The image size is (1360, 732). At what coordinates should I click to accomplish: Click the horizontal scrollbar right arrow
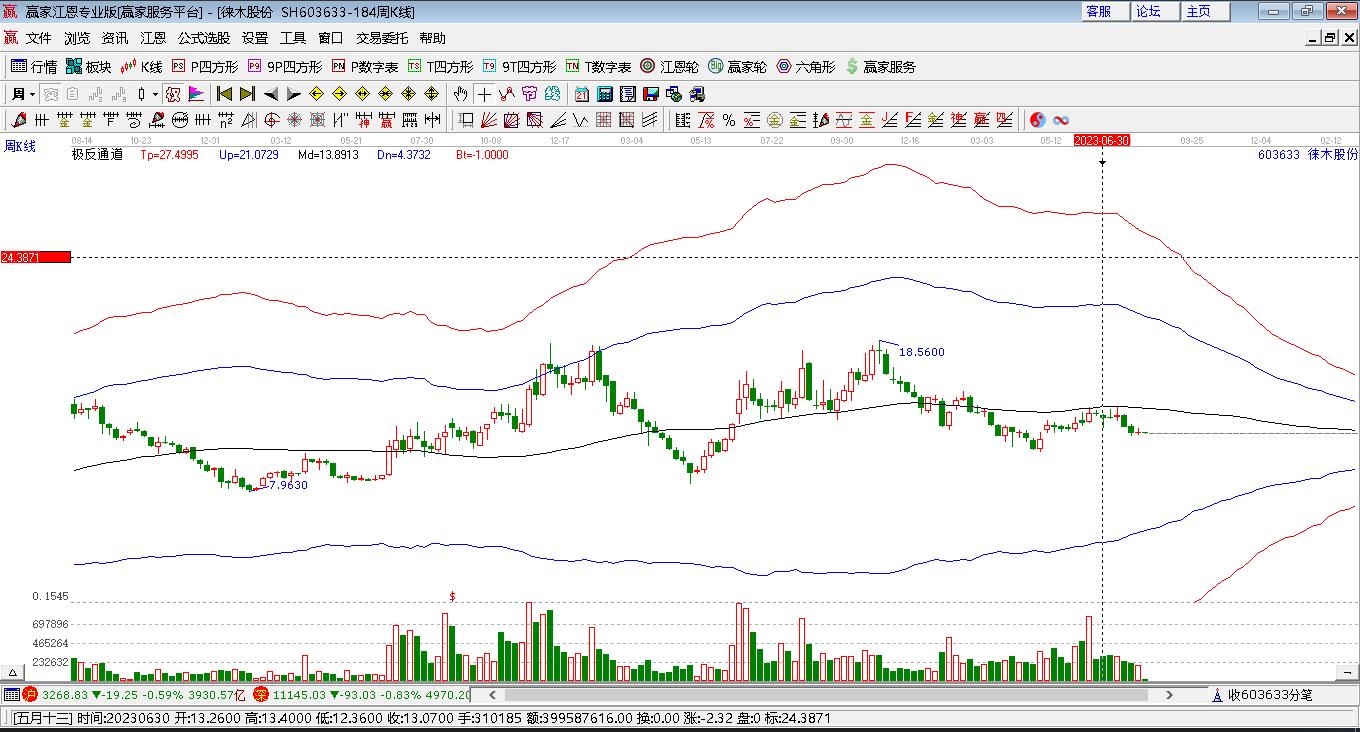pos(1169,694)
